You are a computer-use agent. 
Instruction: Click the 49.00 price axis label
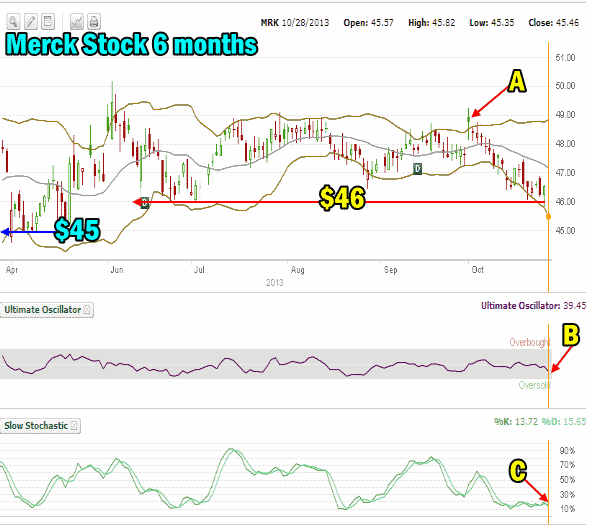[x=566, y=115]
